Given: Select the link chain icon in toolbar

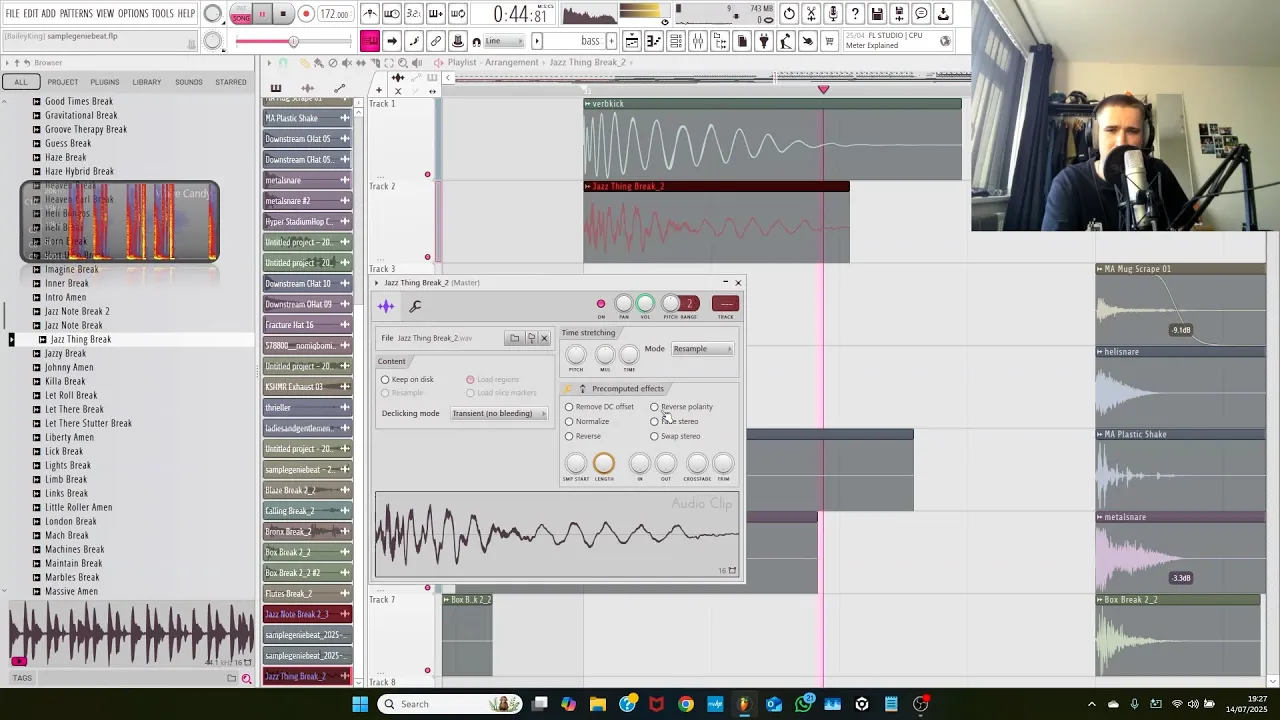Looking at the screenshot, I should point(436,41).
